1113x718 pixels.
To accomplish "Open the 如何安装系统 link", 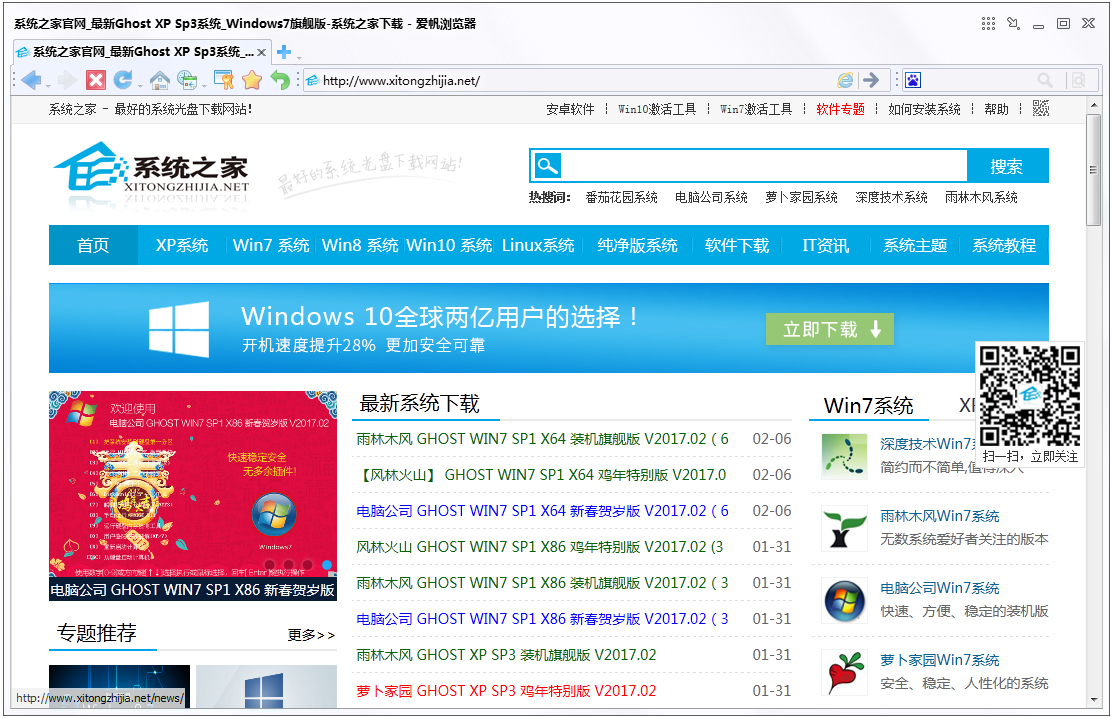I will click(x=924, y=109).
